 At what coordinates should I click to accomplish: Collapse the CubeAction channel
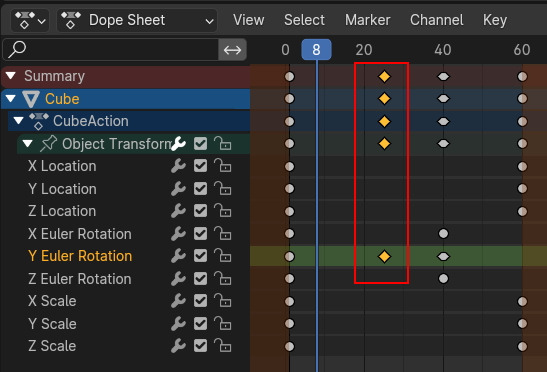18,121
